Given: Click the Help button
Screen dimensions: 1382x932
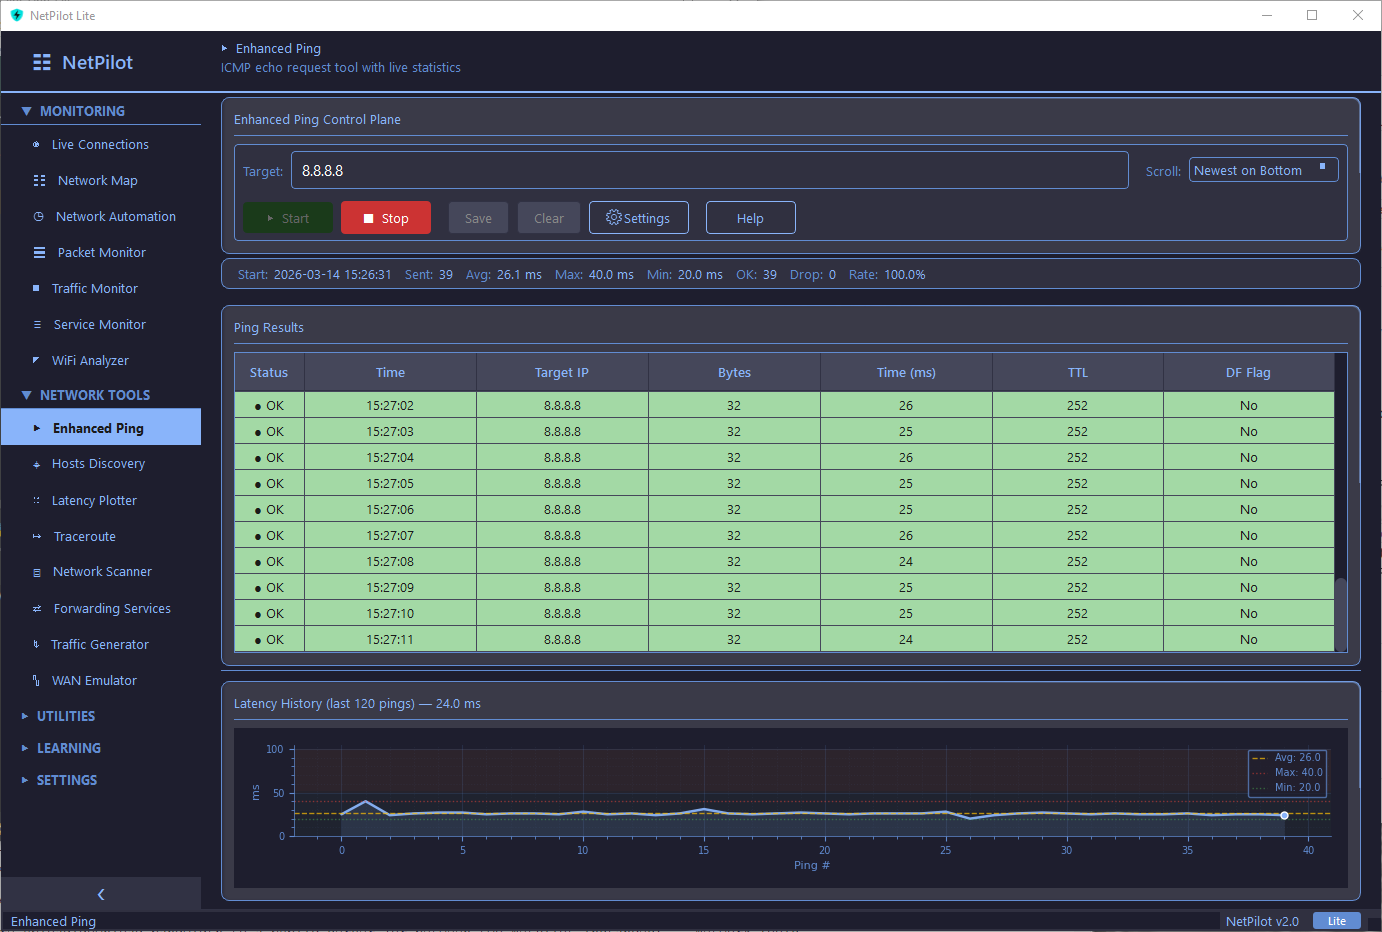Looking at the screenshot, I should 750,218.
